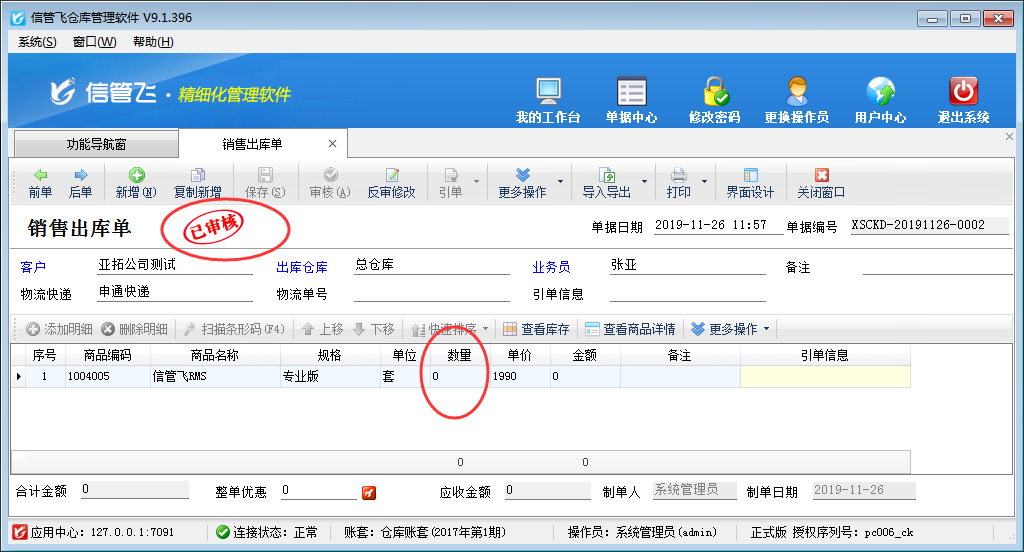
Task: Click 界面设计 layout design icon
Action: pyautogui.click(x=750, y=175)
